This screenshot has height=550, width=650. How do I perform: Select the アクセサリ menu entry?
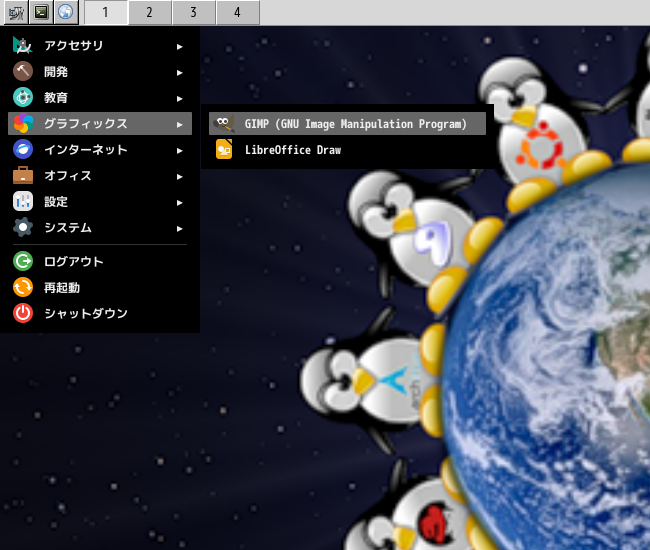point(100,45)
